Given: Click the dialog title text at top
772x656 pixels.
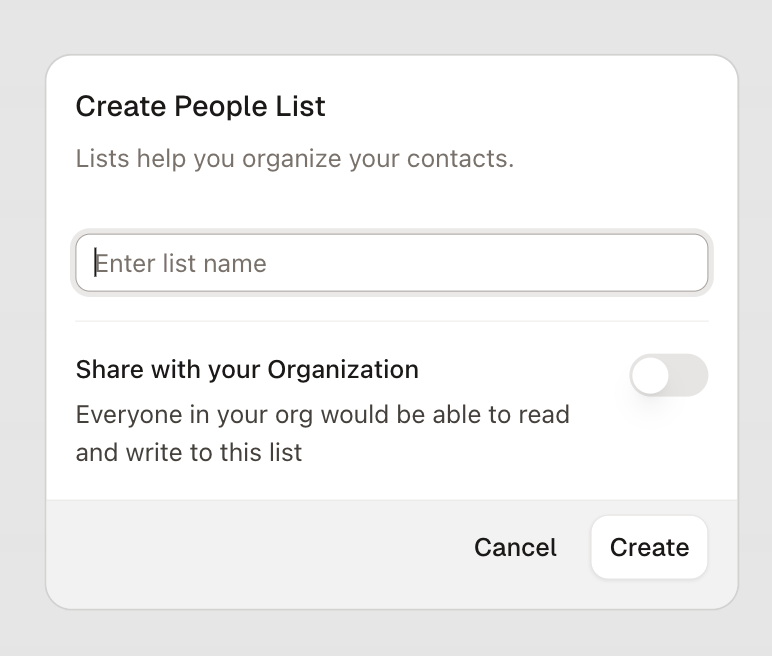Looking at the screenshot, I should click(200, 106).
